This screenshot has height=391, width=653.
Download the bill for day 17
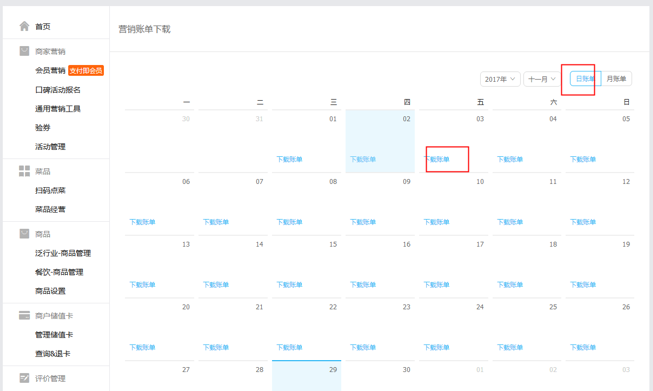(436, 285)
